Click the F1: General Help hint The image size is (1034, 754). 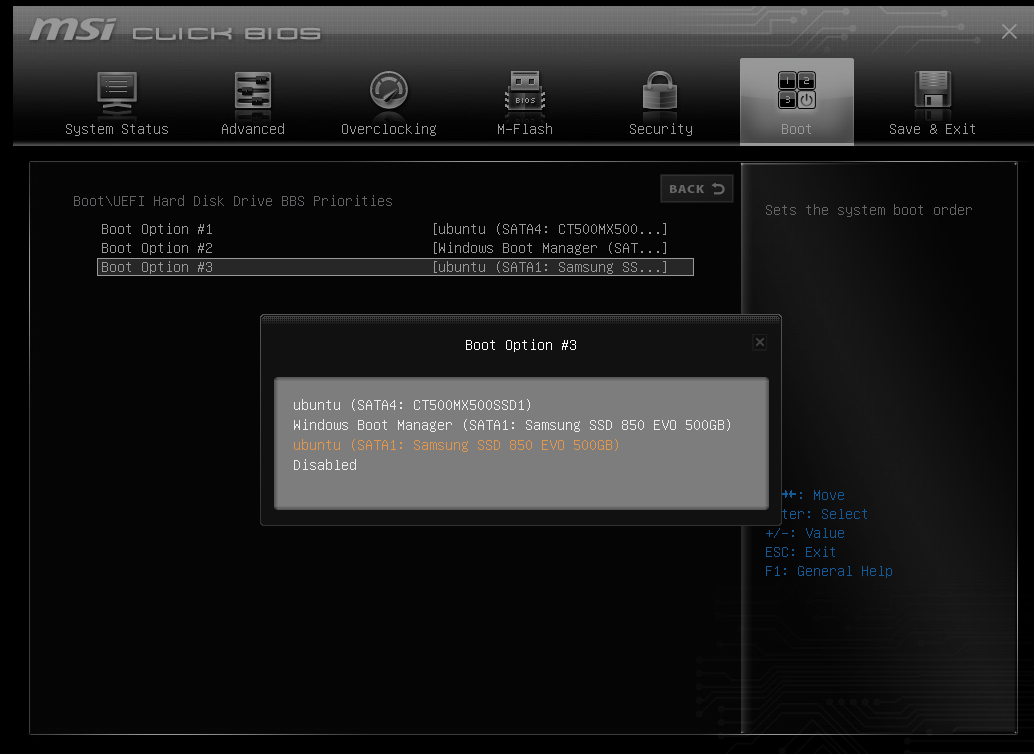[829, 571]
